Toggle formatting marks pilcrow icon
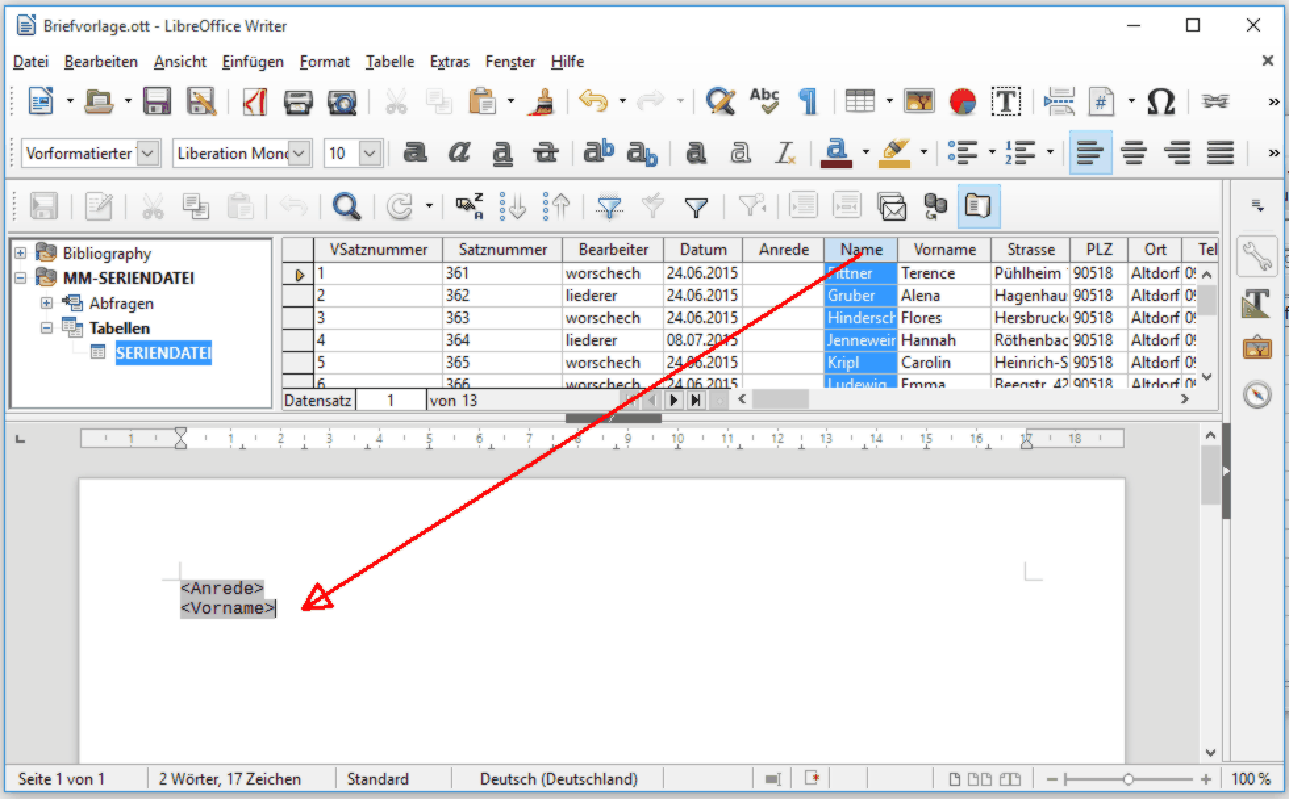The height and width of the screenshot is (800, 1290). (807, 101)
